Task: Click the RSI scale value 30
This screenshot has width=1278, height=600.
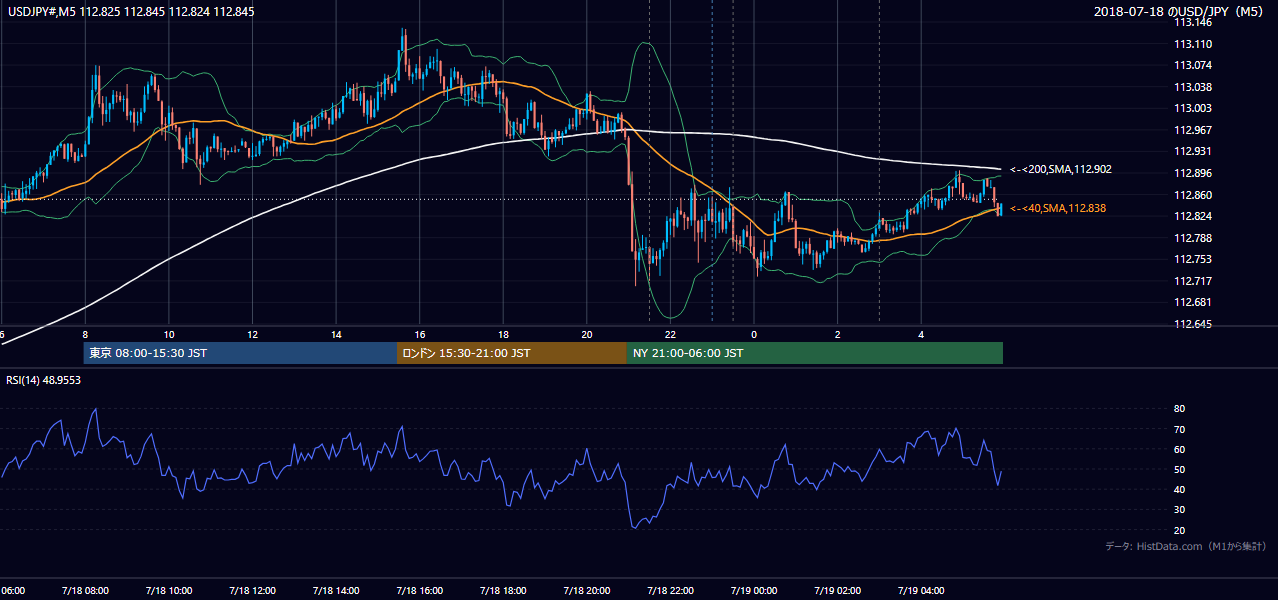Action: (x=1179, y=509)
